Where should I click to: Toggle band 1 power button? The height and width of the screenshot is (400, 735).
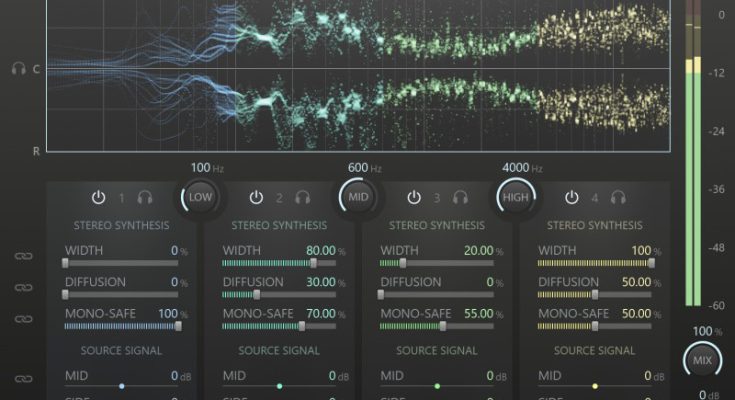pyautogui.click(x=98, y=198)
